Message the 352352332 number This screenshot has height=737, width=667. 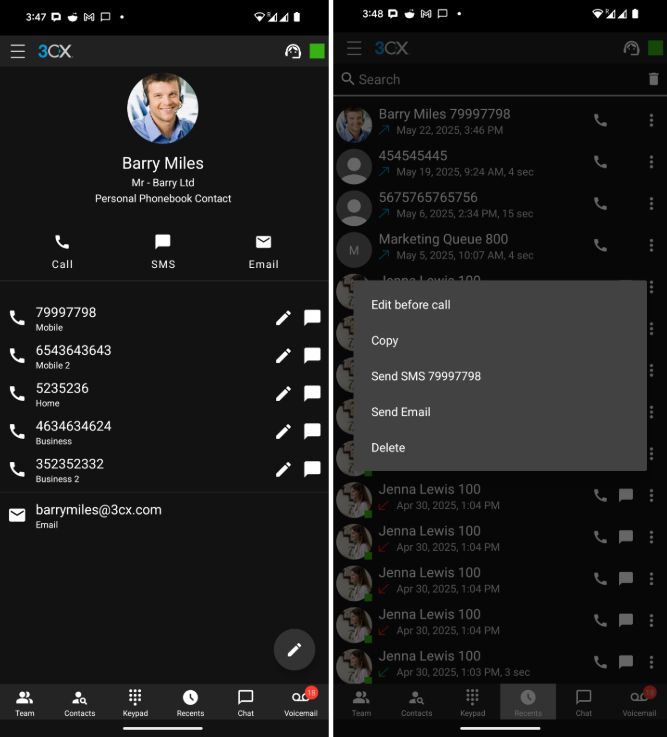point(312,469)
